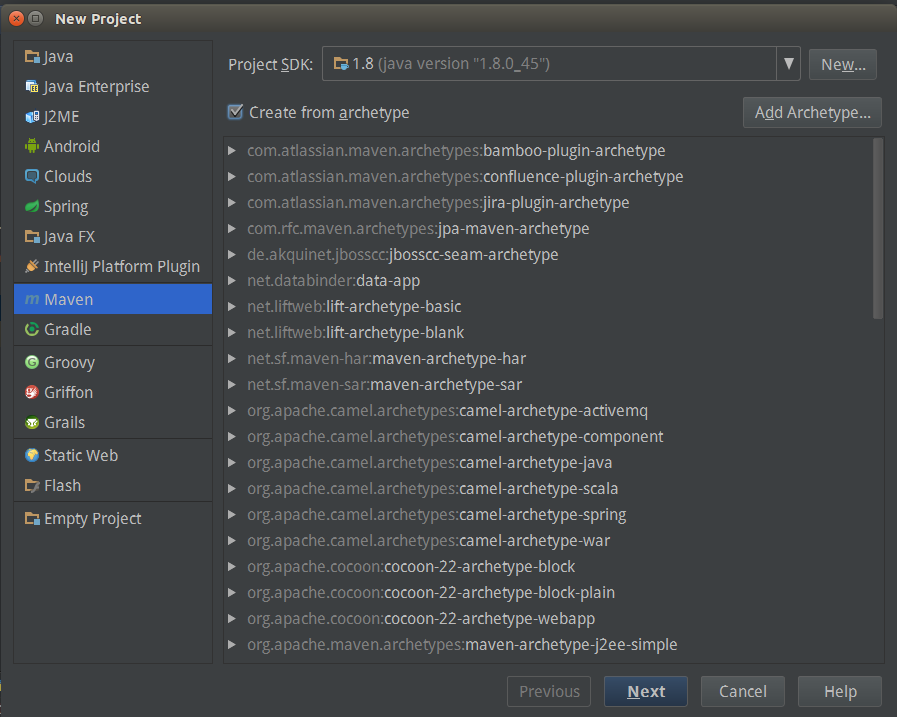Click the Previous button

(549, 691)
